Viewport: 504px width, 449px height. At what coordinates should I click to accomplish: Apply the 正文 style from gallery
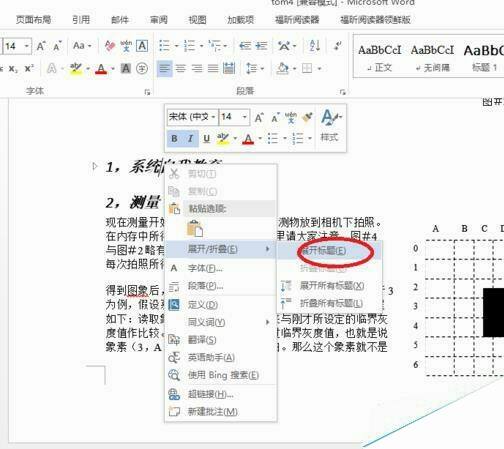(x=380, y=58)
